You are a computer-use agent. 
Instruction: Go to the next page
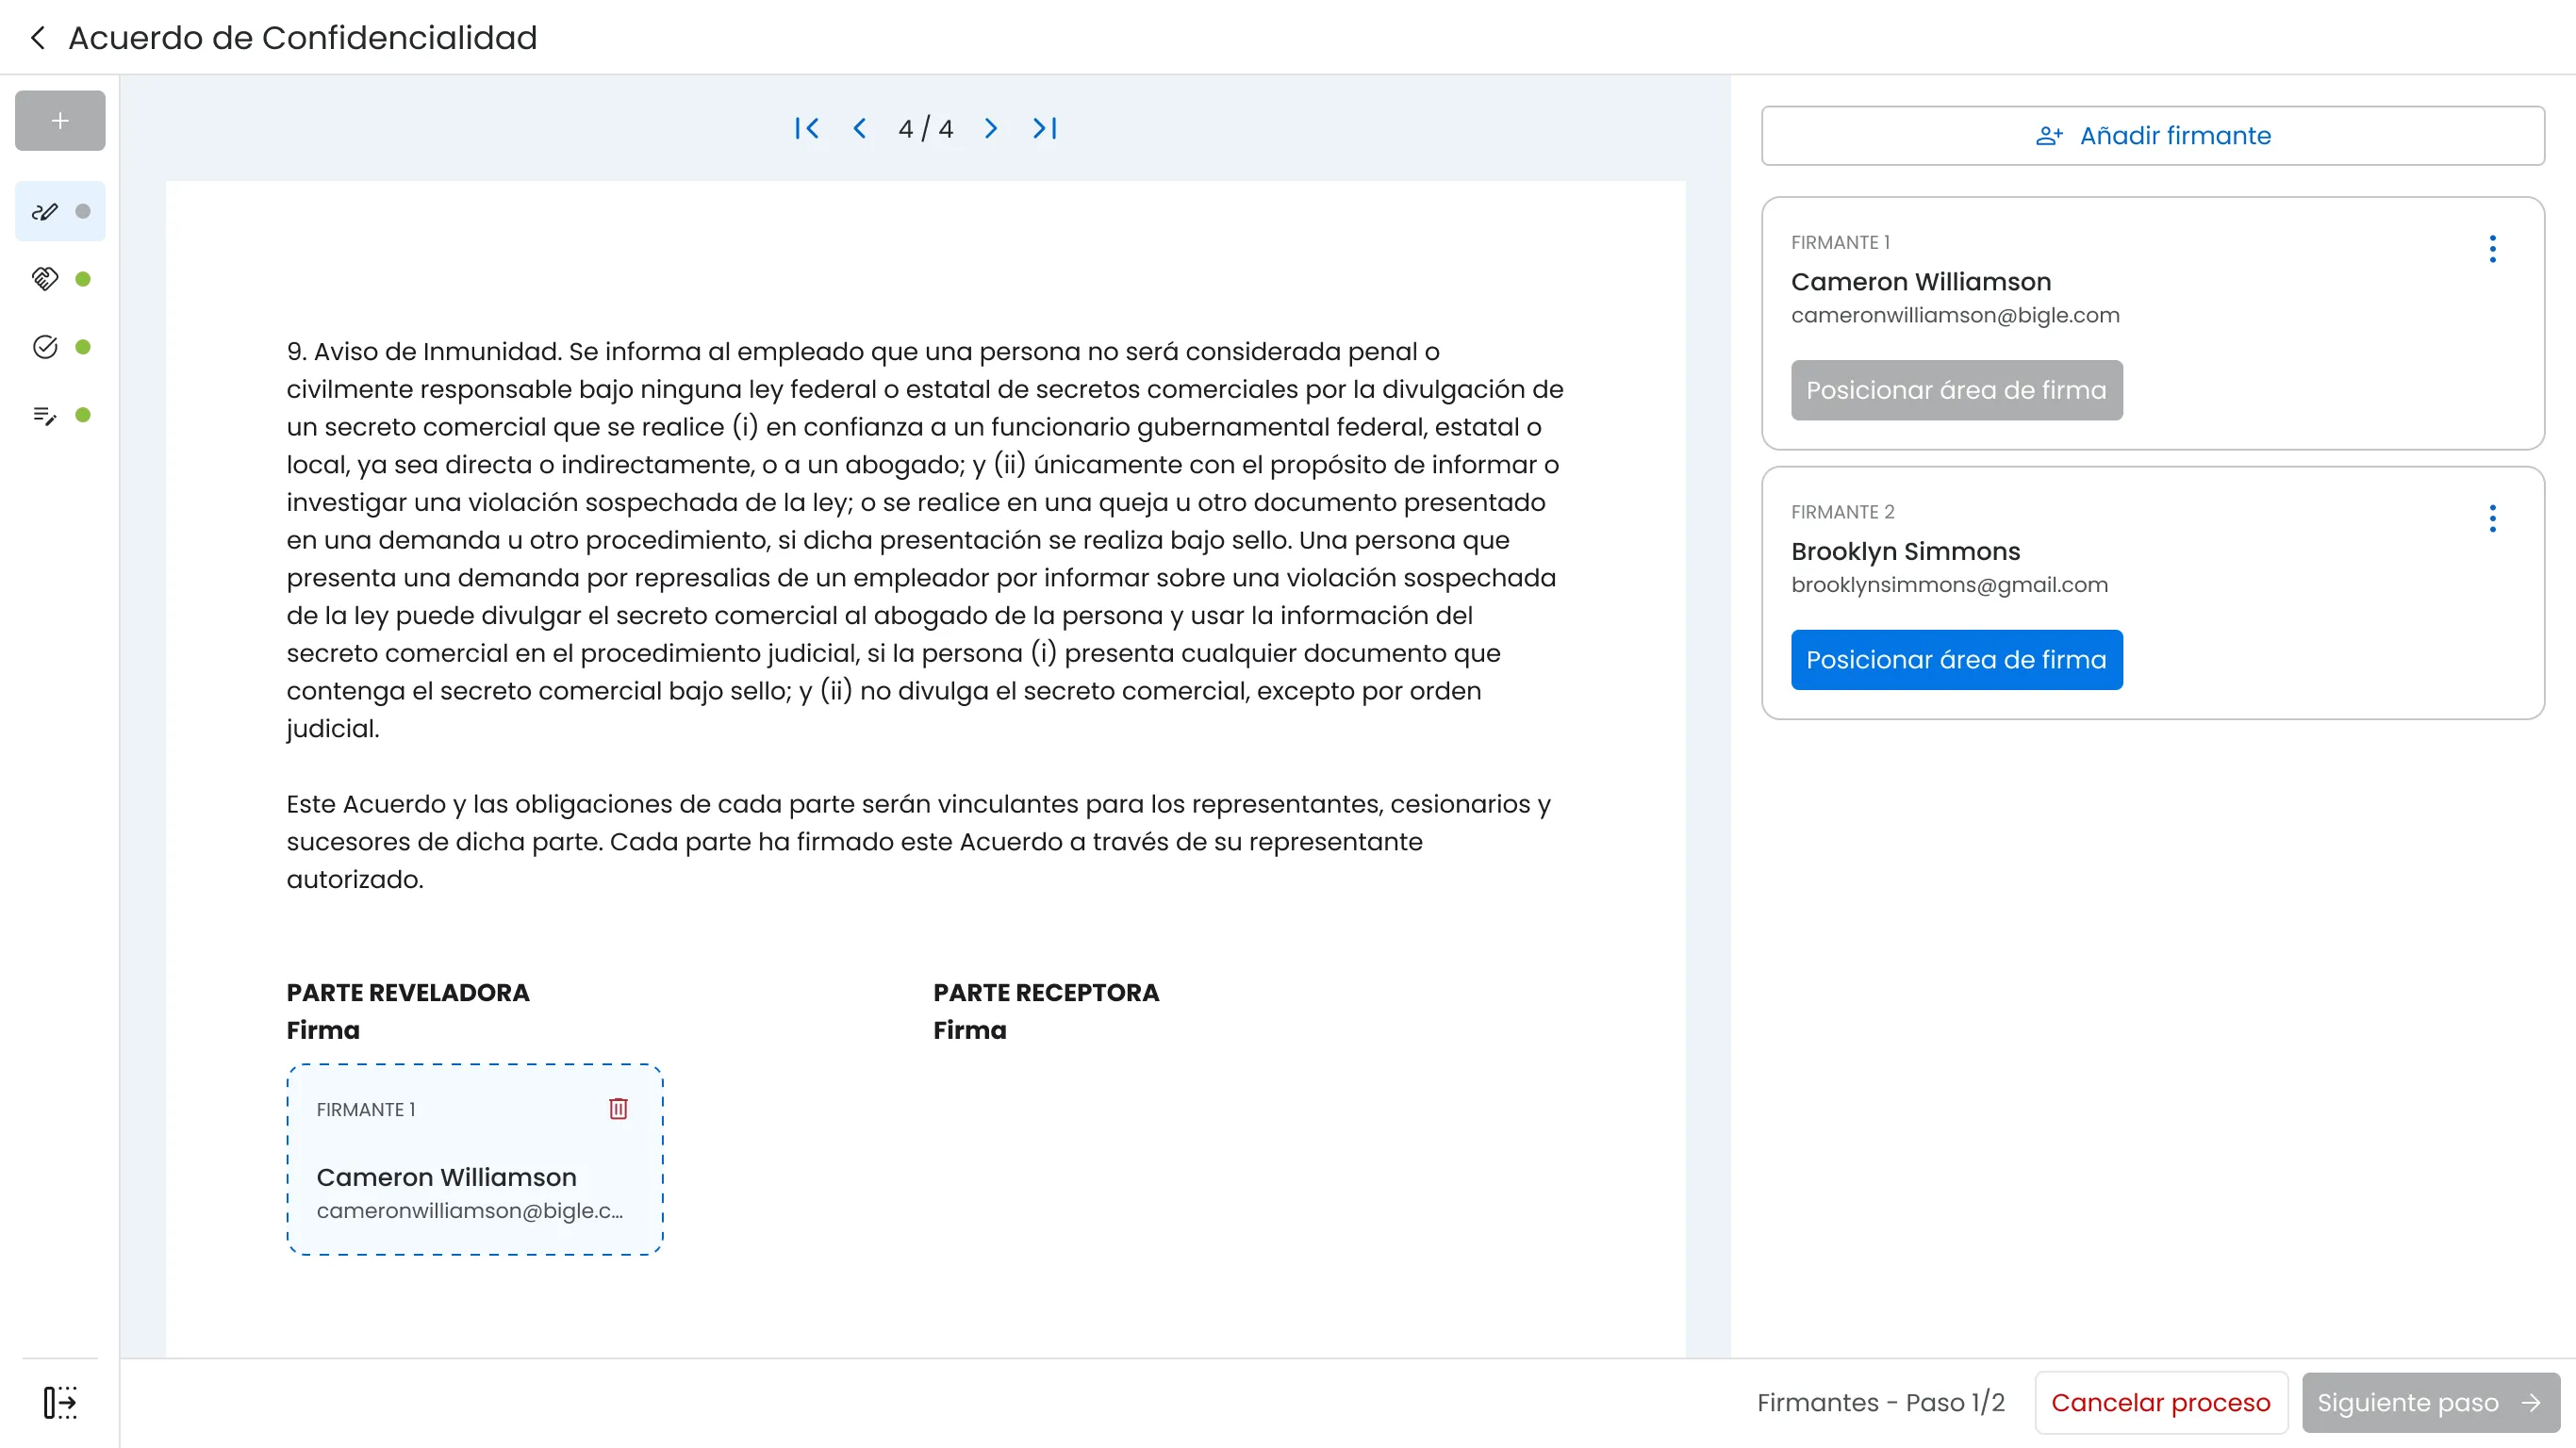pyautogui.click(x=991, y=128)
